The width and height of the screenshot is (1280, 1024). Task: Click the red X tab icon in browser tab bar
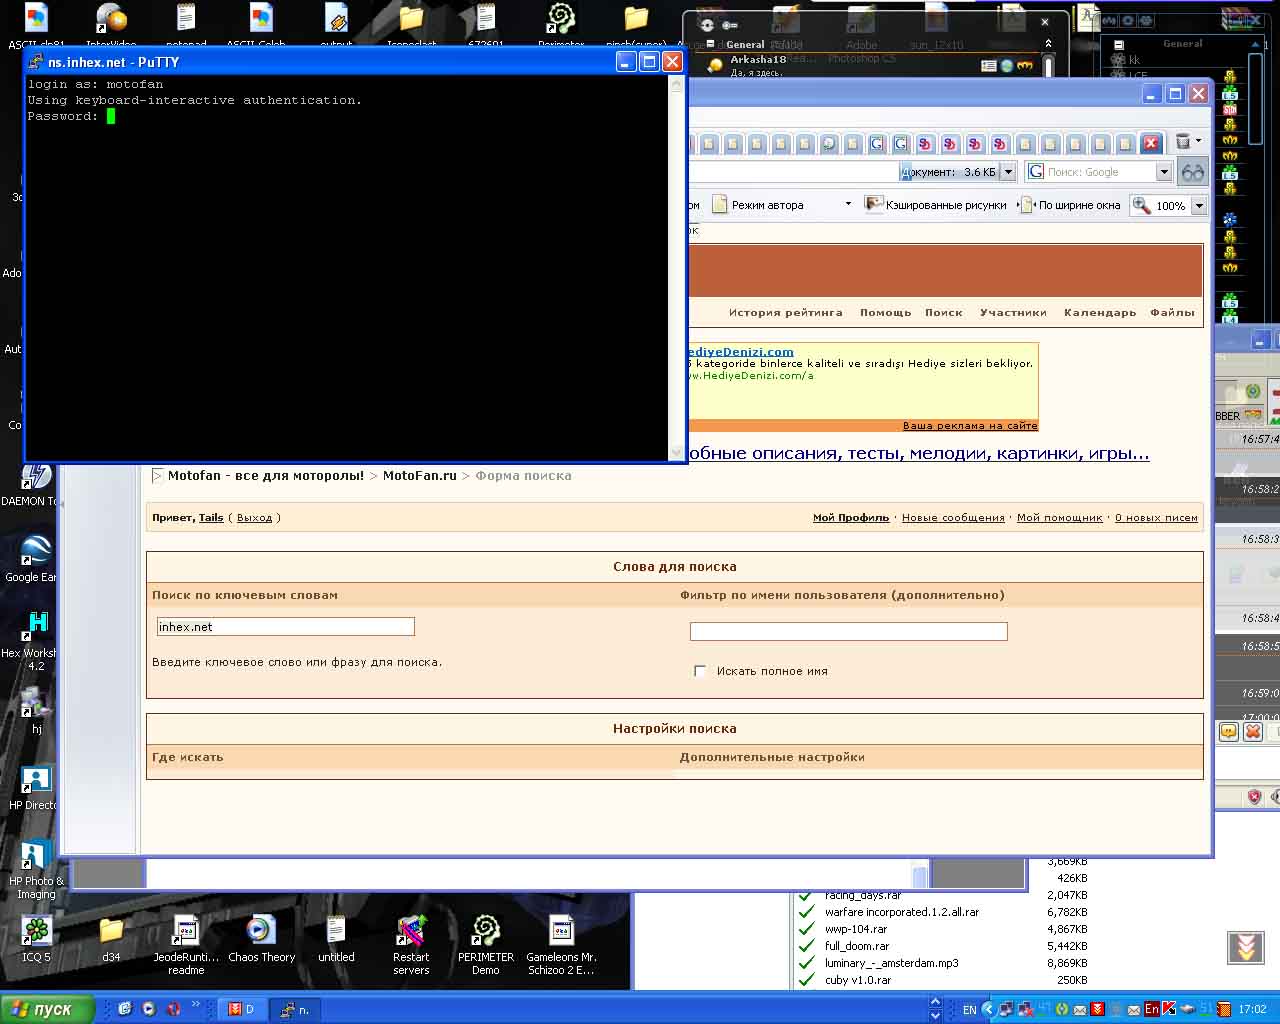(1151, 143)
